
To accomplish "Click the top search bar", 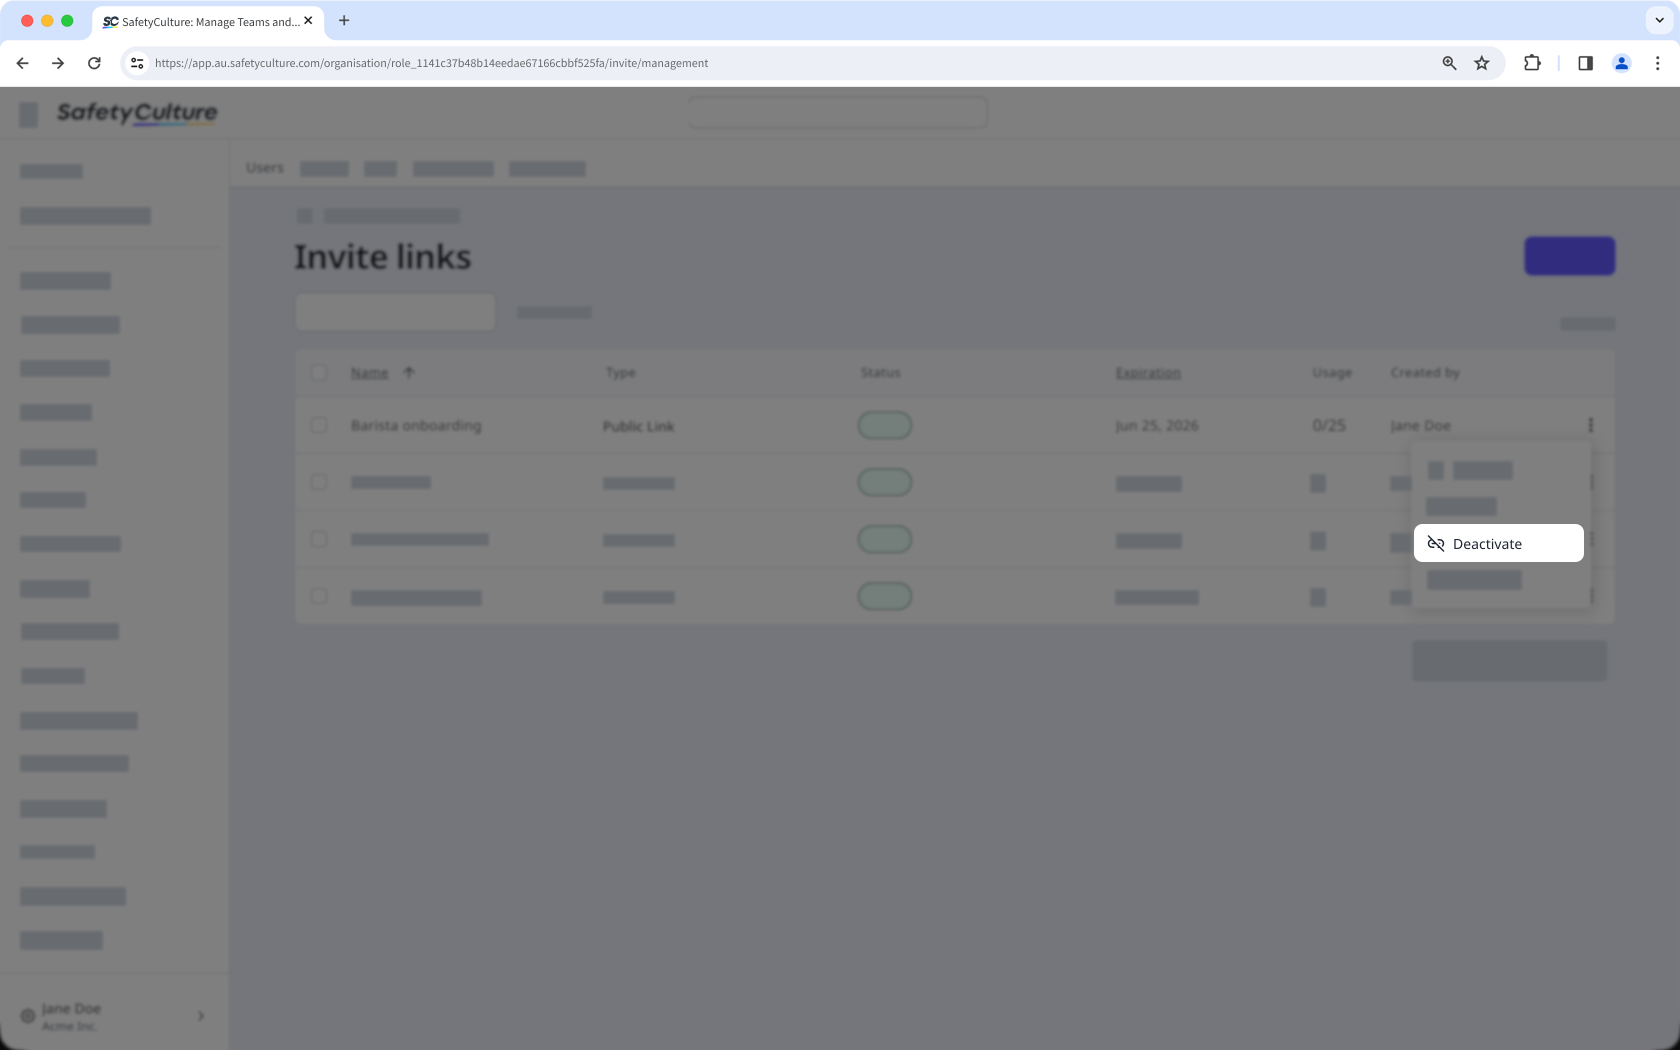I will [x=838, y=113].
